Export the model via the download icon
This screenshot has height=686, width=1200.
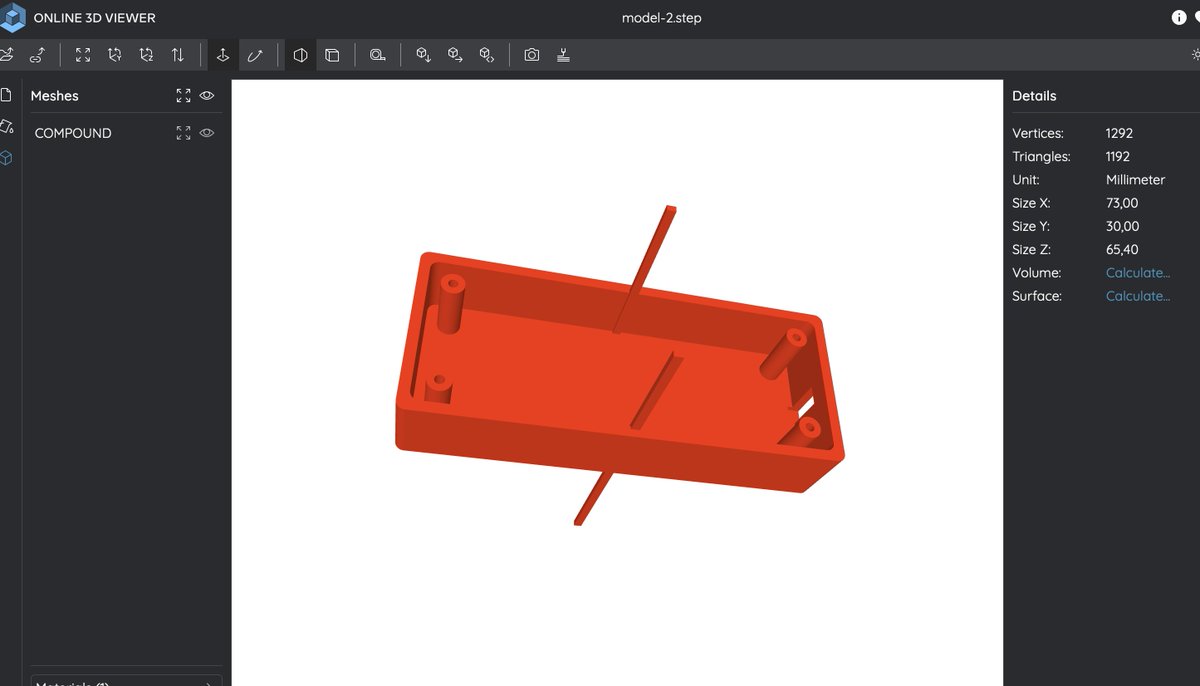point(563,55)
